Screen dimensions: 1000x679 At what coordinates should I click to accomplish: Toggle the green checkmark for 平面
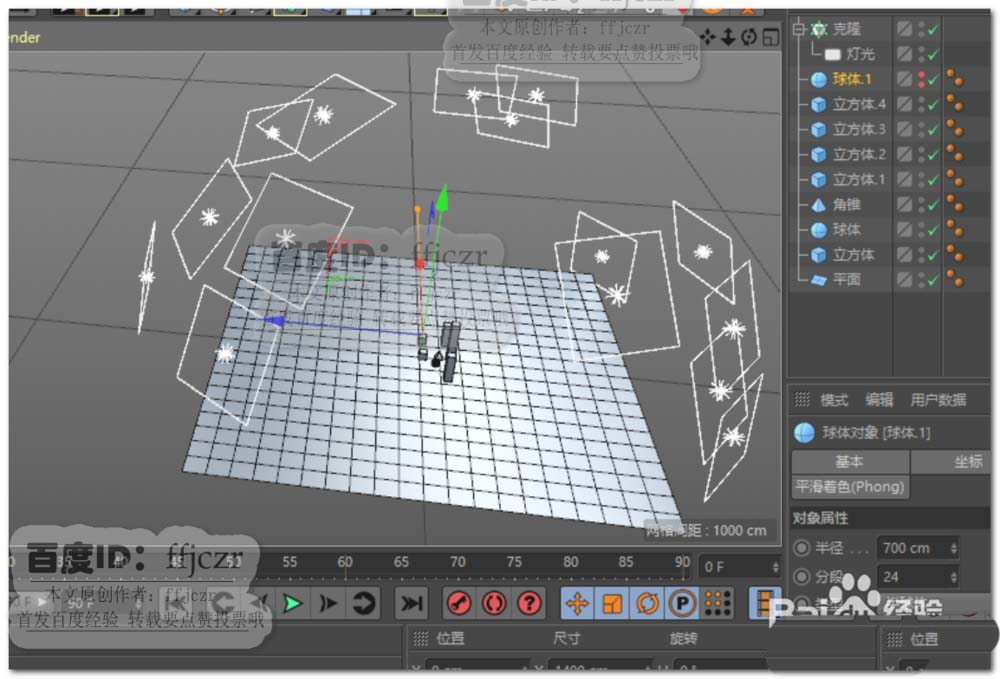(933, 280)
